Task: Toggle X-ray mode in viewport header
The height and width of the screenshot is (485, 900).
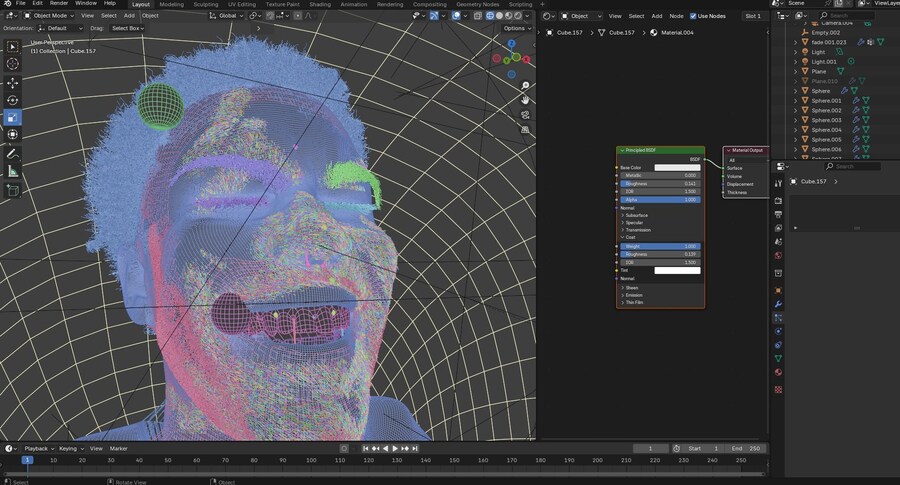Action: [x=478, y=16]
